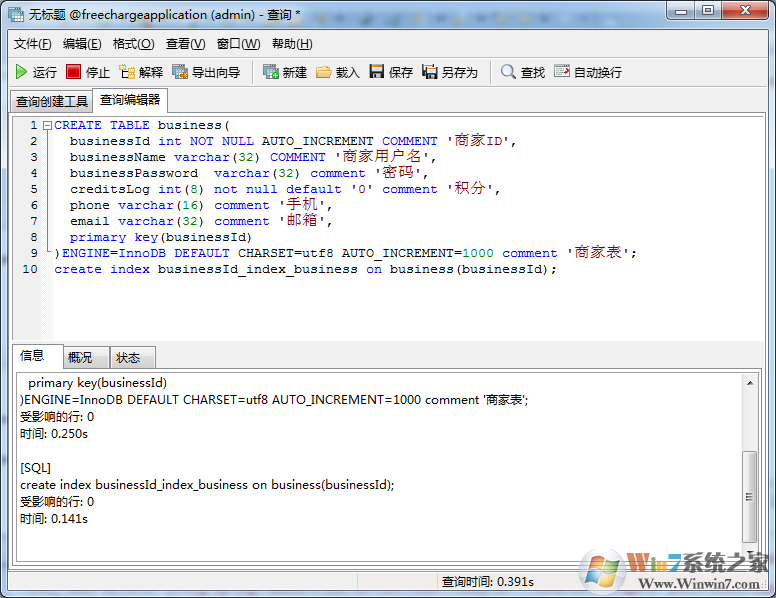Image resolution: width=776 pixels, height=598 pixels.
Task: Open the Format (格式) menu
Action: pyautogui.click(x=133, y=44)
